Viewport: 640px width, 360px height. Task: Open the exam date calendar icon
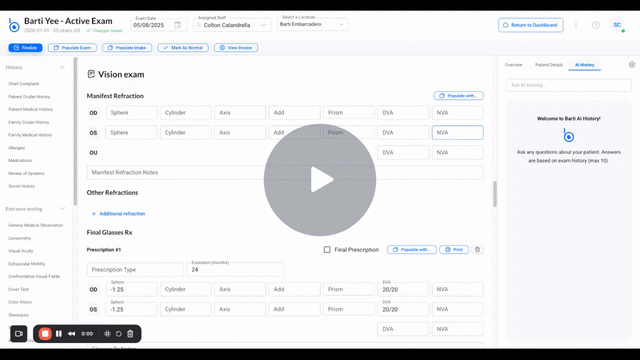pos(178,25)
